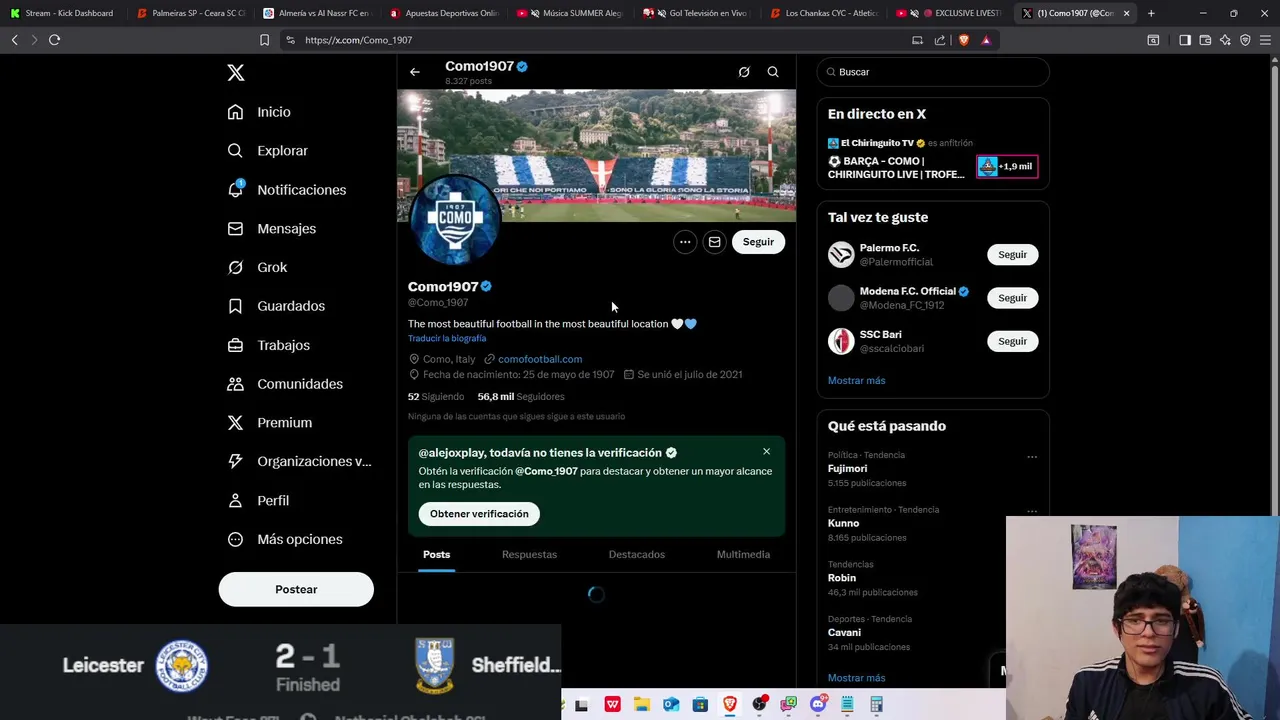Bookmark this page in toolbar
Image resolution: width=1280 pixels, height=720 pixels.
[x=264, y=40]
